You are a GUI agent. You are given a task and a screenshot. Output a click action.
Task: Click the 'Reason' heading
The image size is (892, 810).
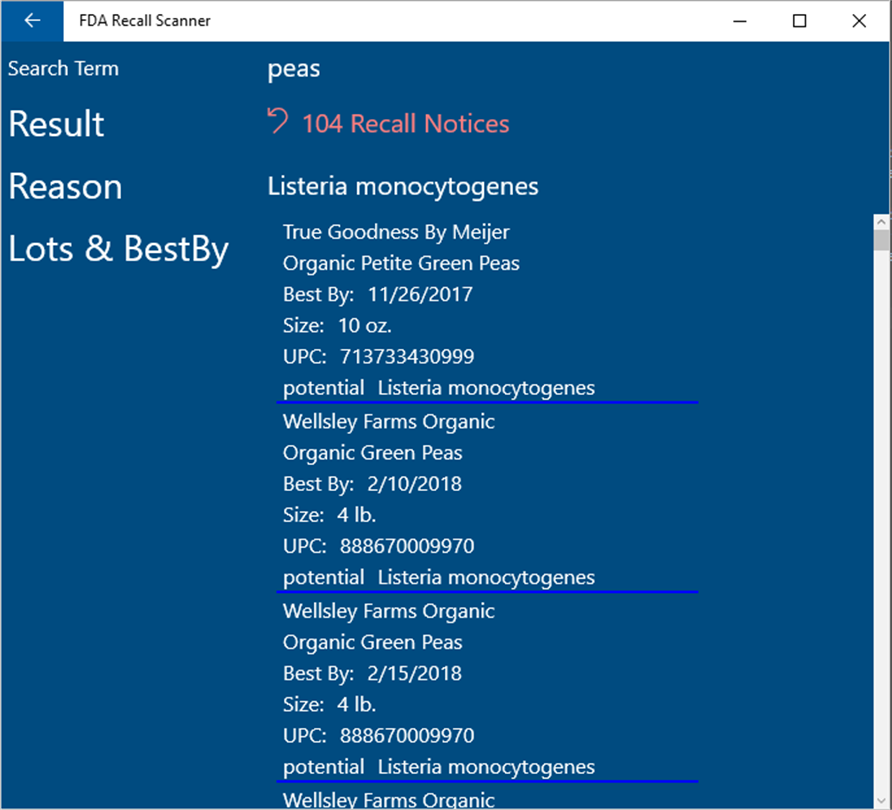65,187
